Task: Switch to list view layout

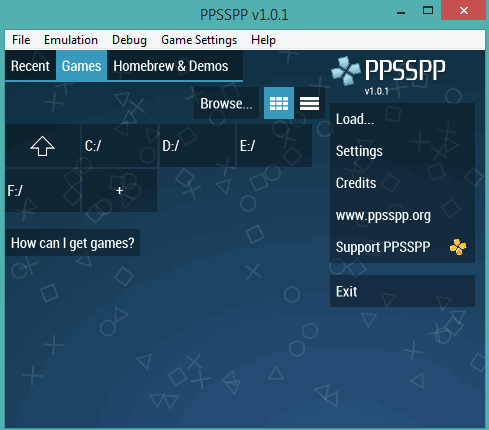Action: click(x=309, y=103)
